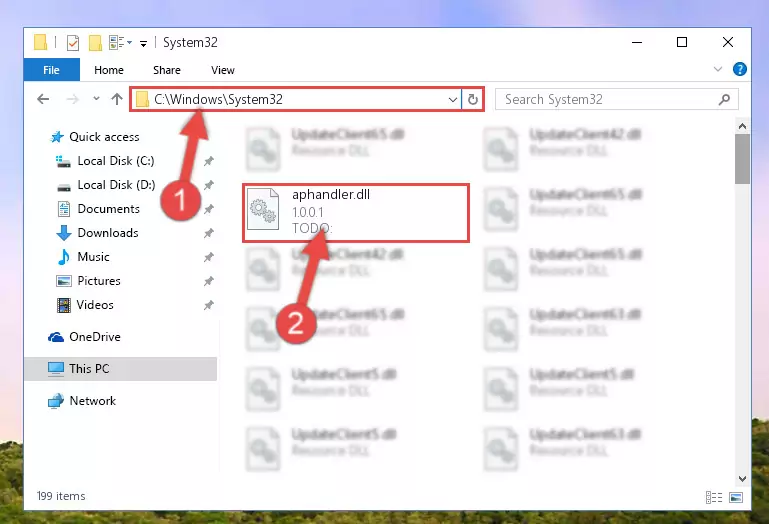Click the pin icon beside Pictures

(x=209, y=281)
